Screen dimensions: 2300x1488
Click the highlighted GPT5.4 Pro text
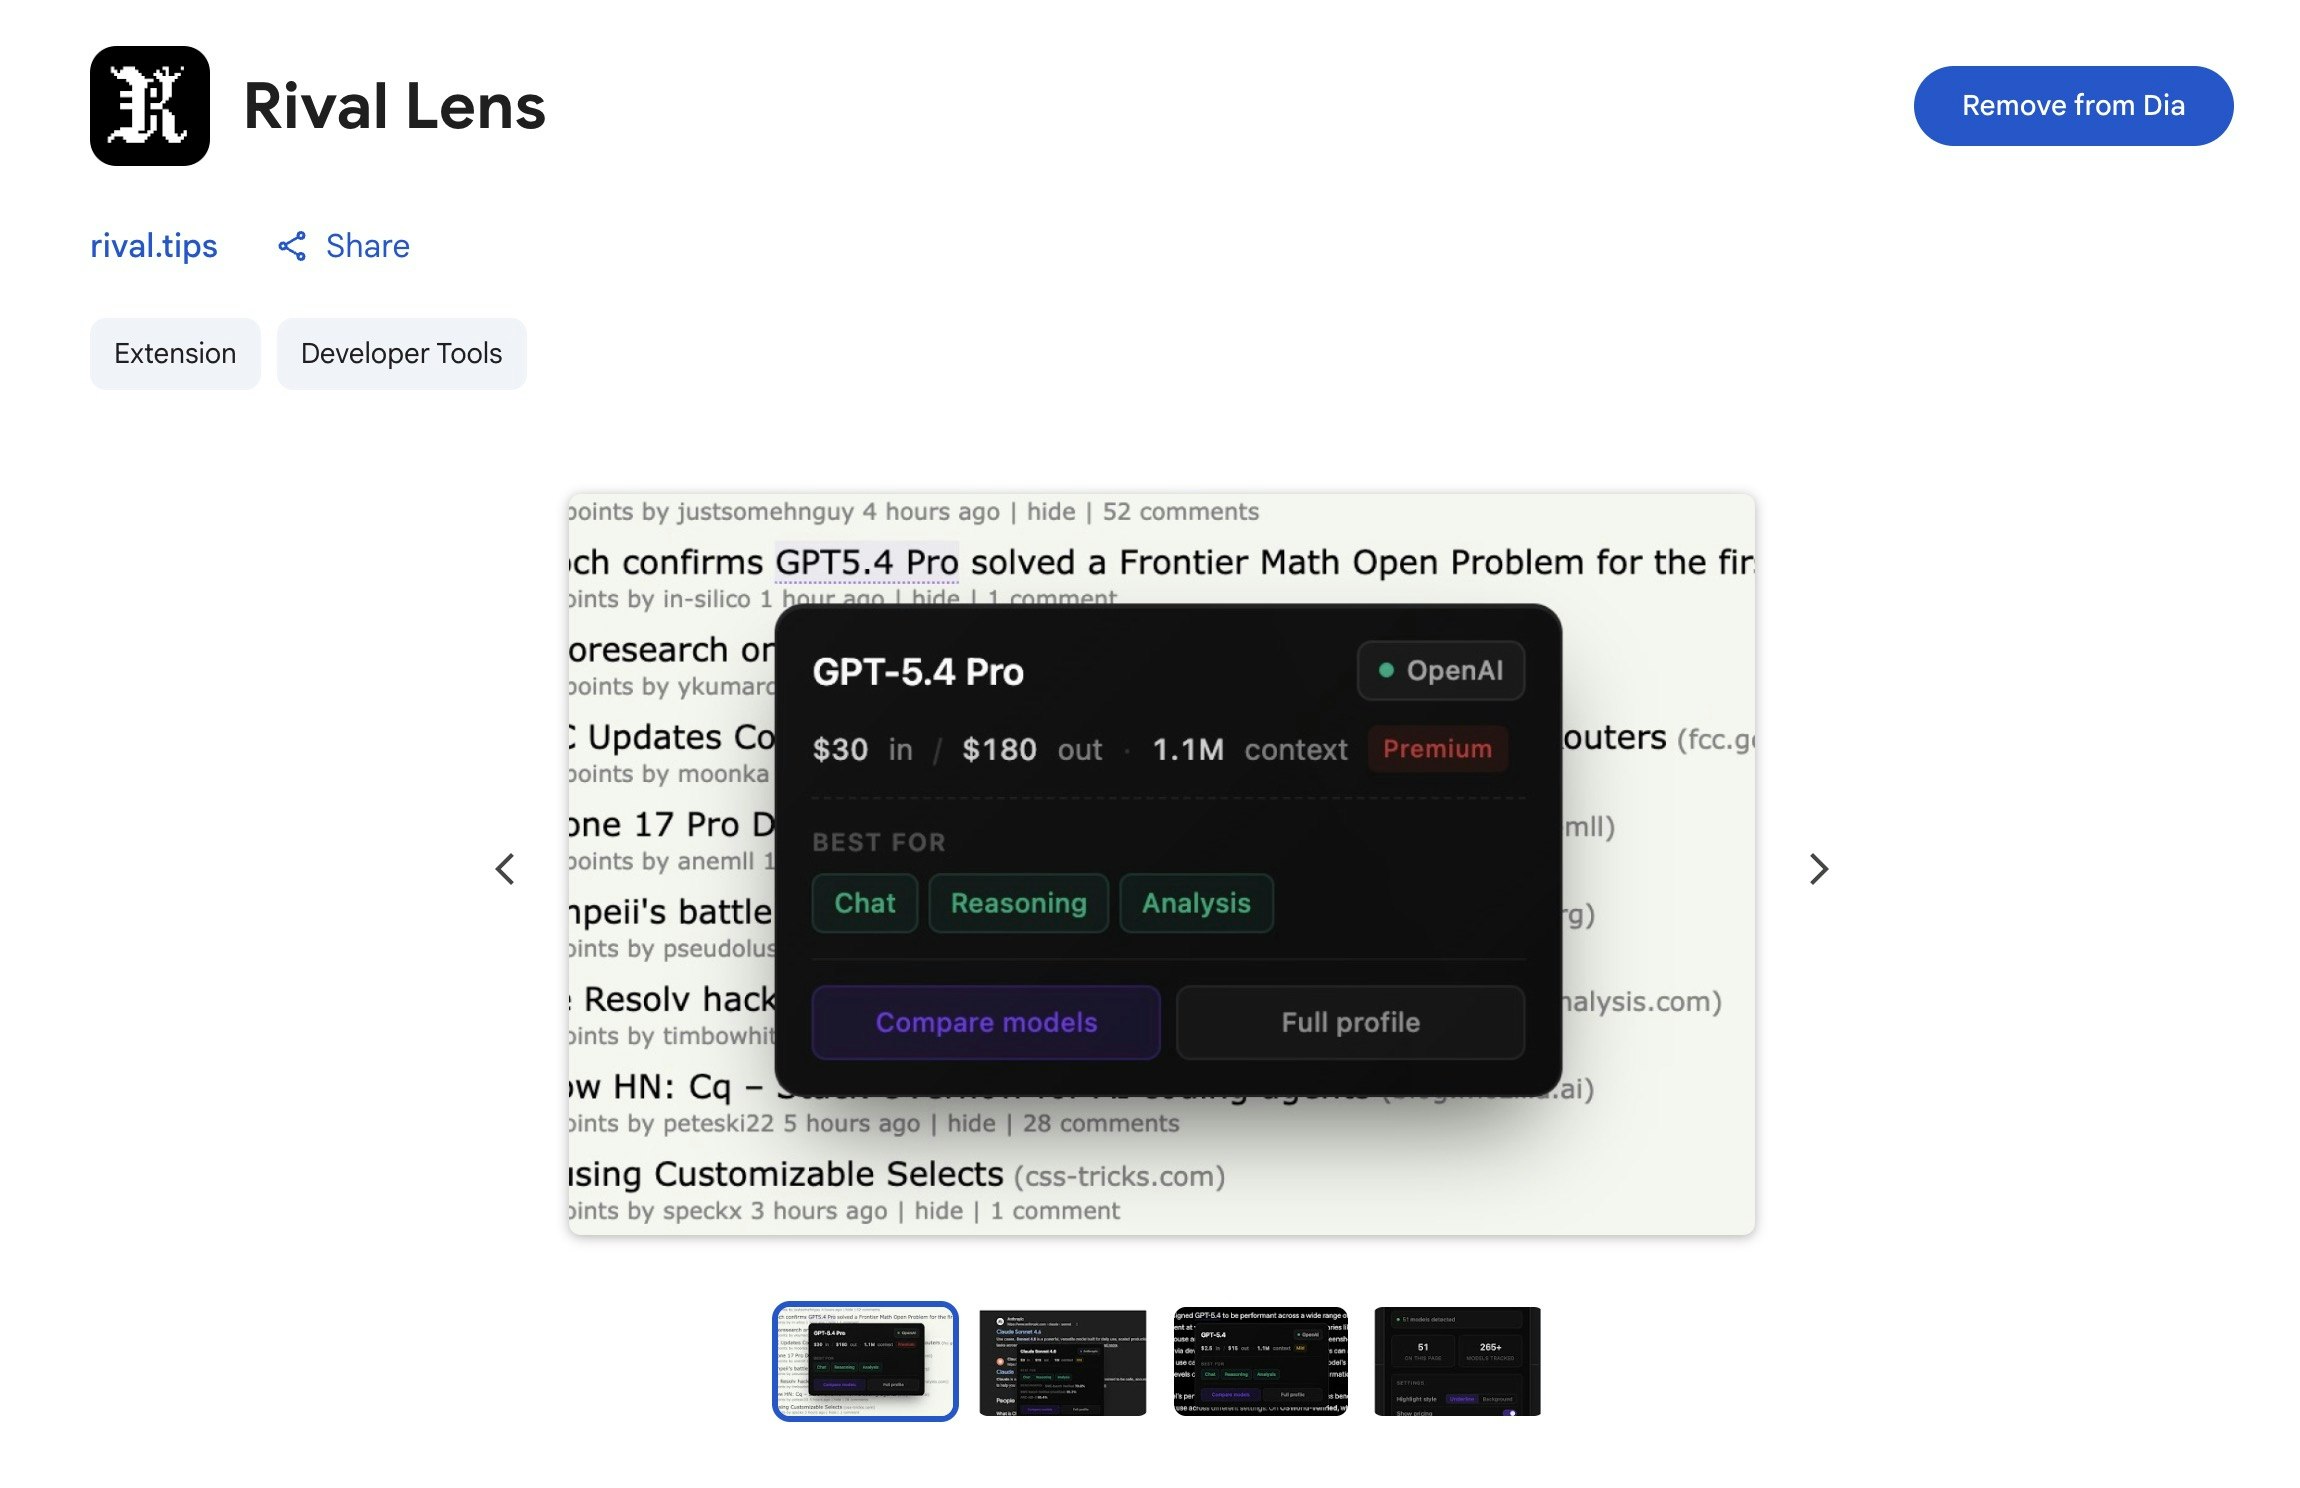pos(866,561)
